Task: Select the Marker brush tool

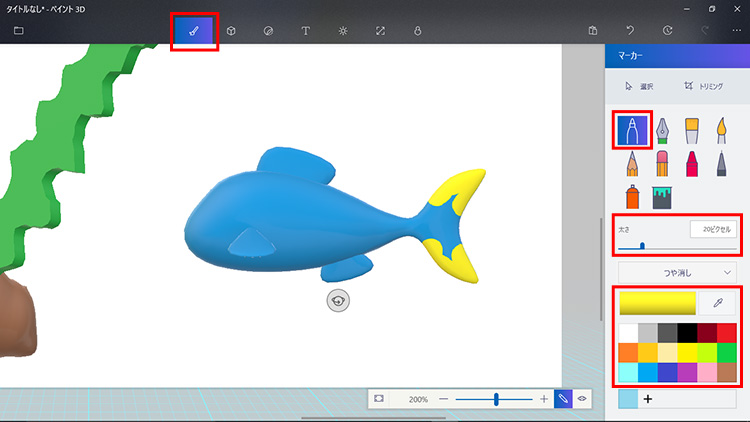Action: point(632,129)
